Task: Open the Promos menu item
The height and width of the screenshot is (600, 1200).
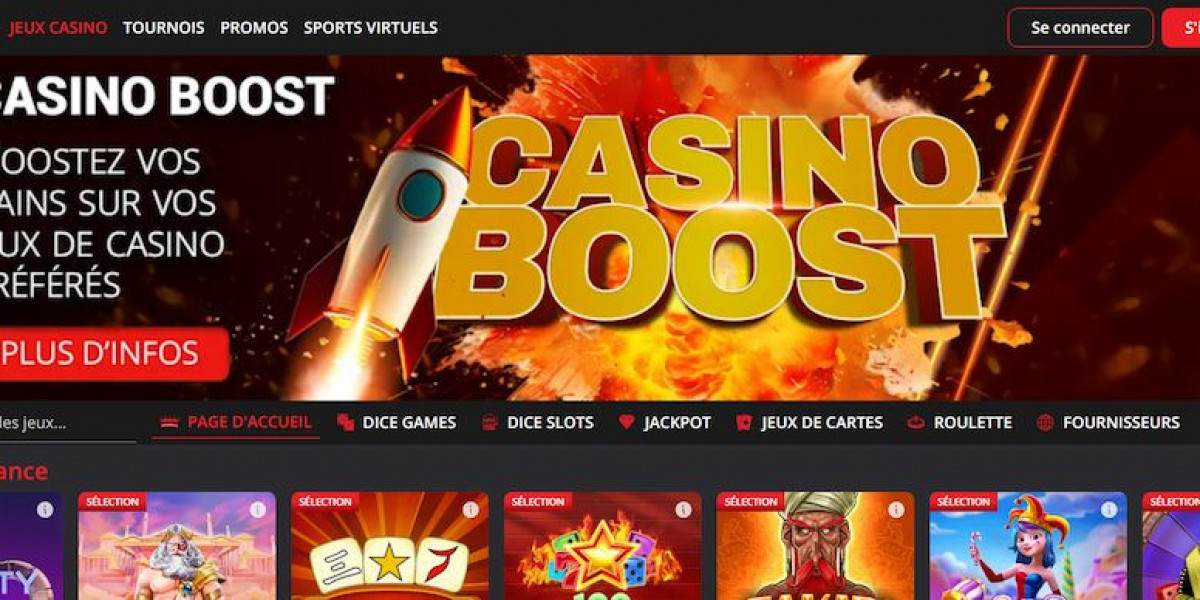Action: 254,28
